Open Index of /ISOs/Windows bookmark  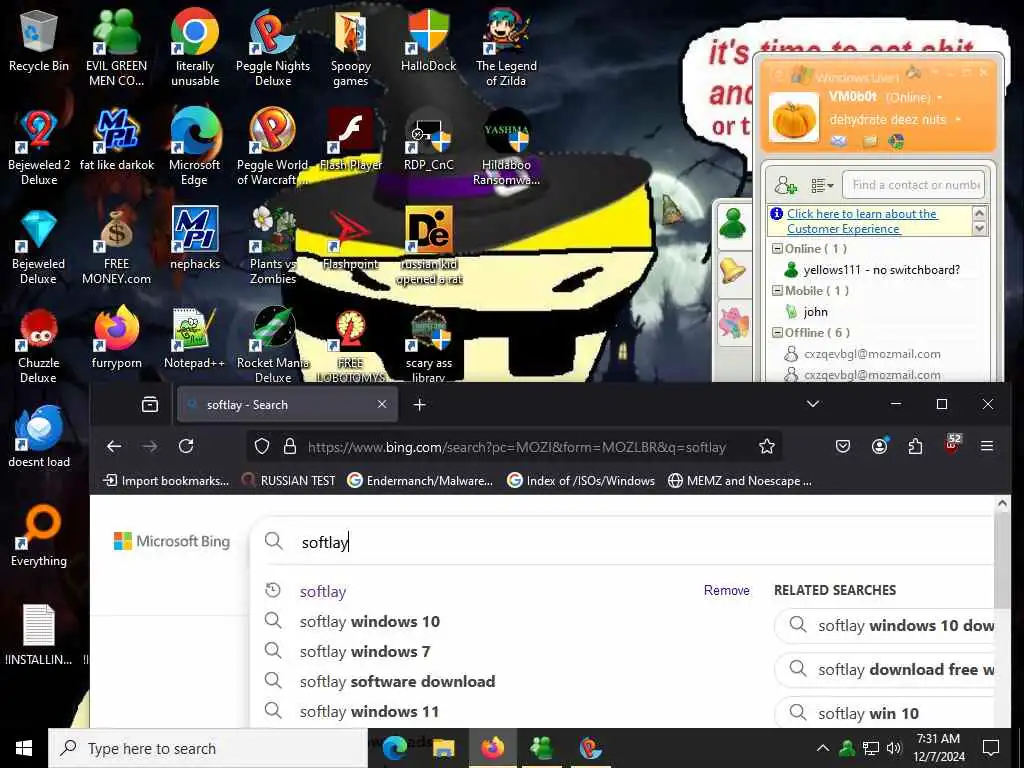(581, 481)
